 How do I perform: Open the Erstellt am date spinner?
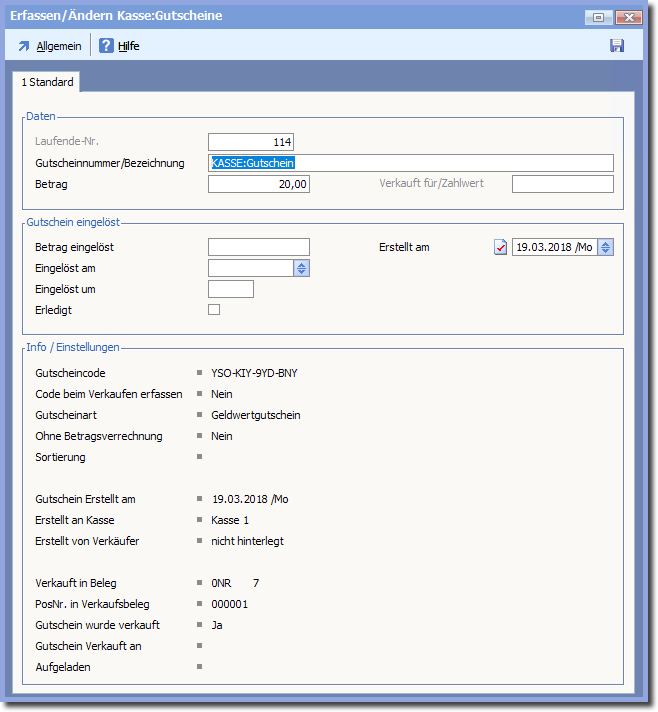tap(606, 247)
